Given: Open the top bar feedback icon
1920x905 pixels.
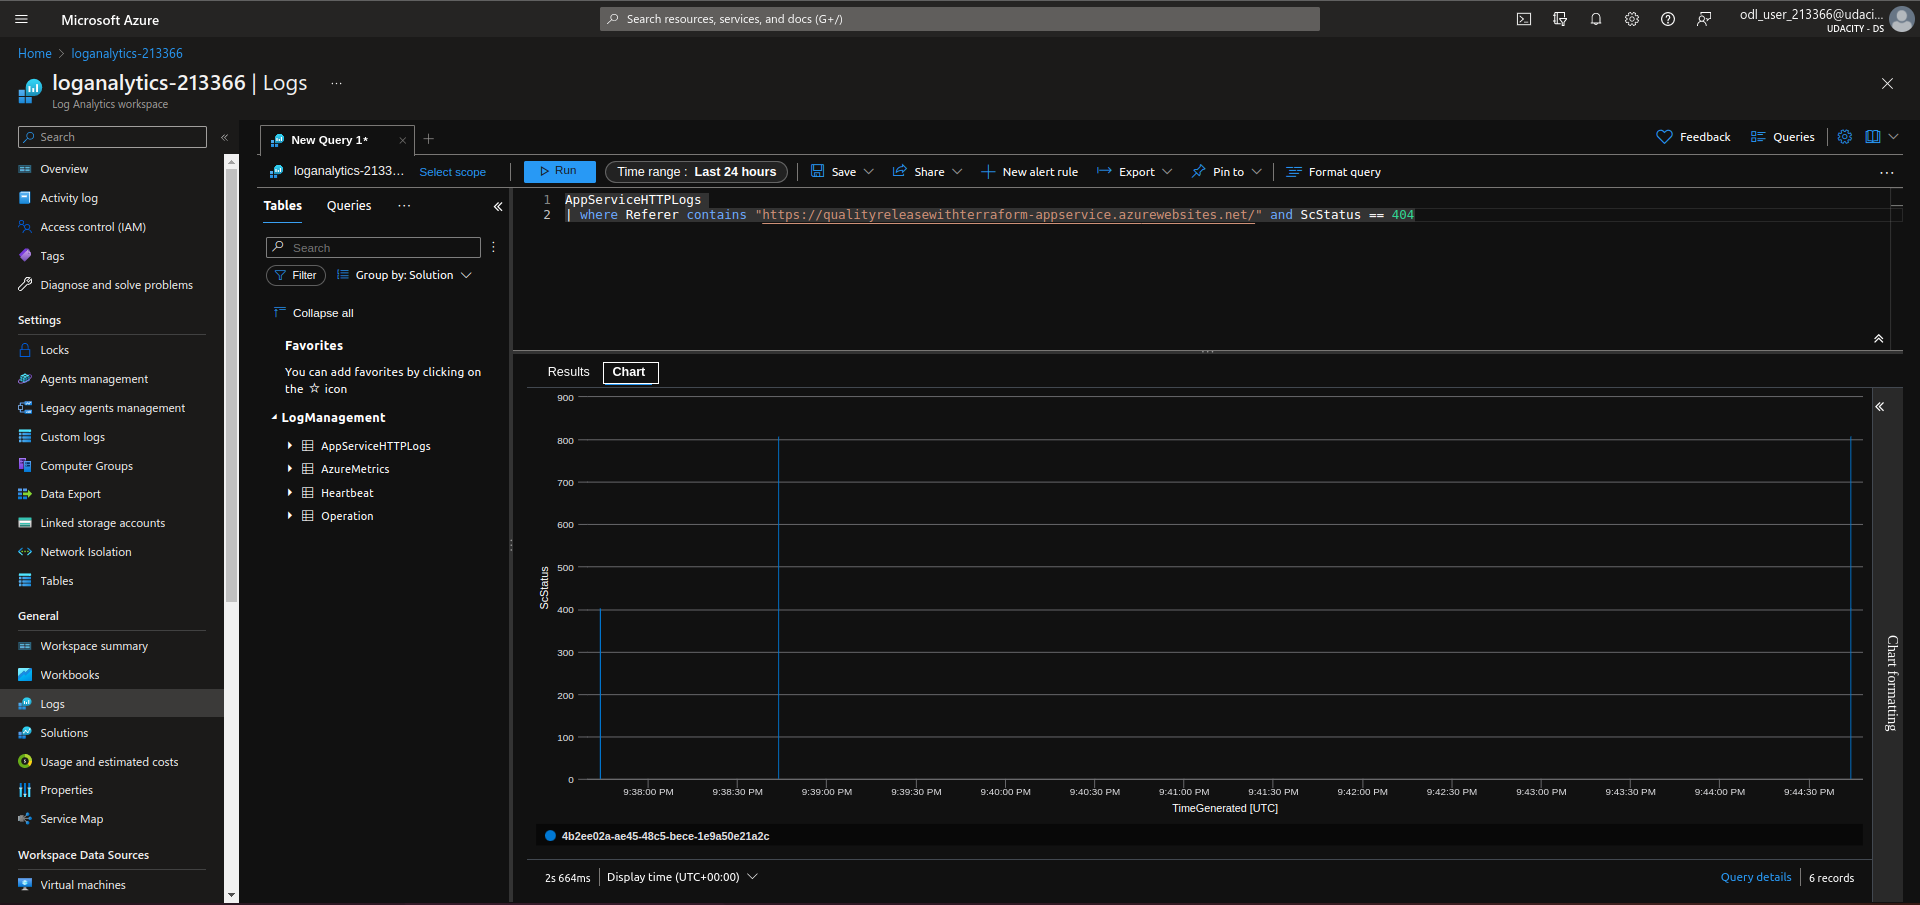Looking at the screenshot, I should coord(1704,19).
